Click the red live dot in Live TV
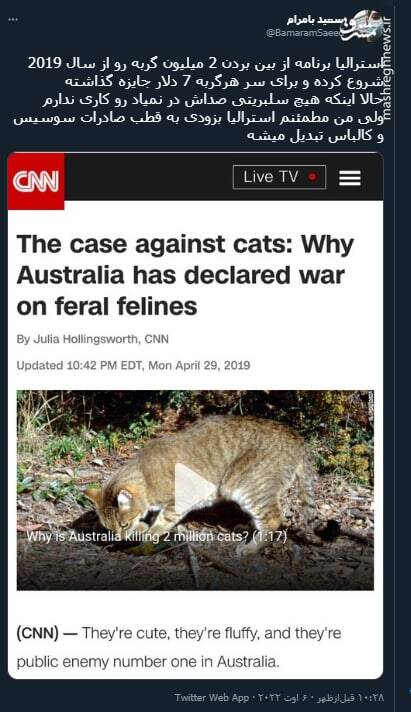The image size is (411, 712). click(312, 177)
